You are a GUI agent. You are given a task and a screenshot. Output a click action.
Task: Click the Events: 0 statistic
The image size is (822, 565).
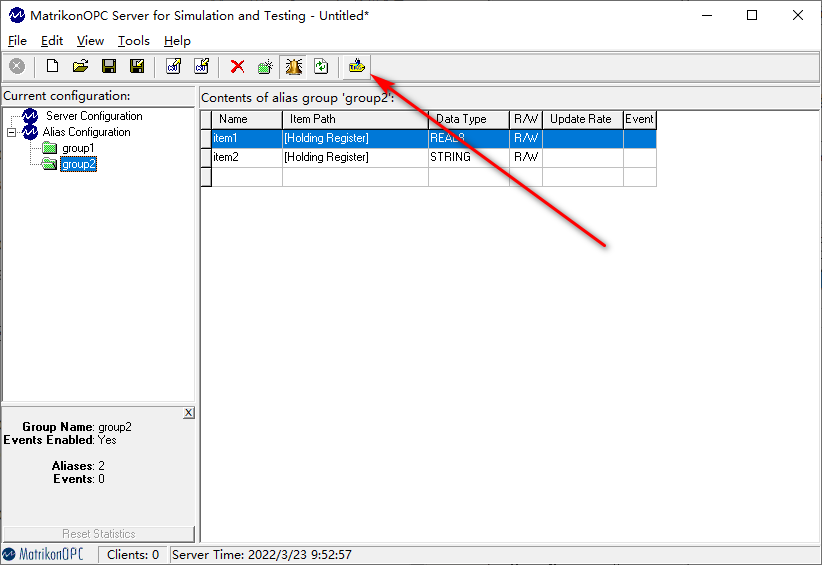pos(79,479)
